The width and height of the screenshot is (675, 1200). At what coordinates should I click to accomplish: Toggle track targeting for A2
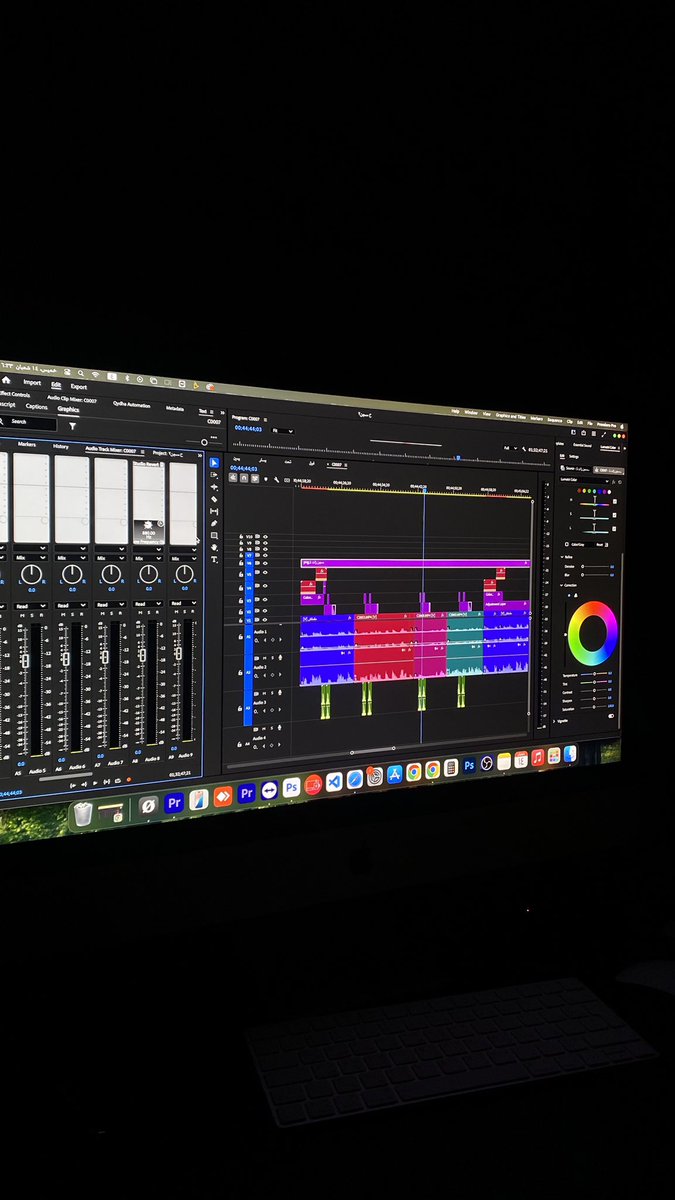[x=249, y=672]
